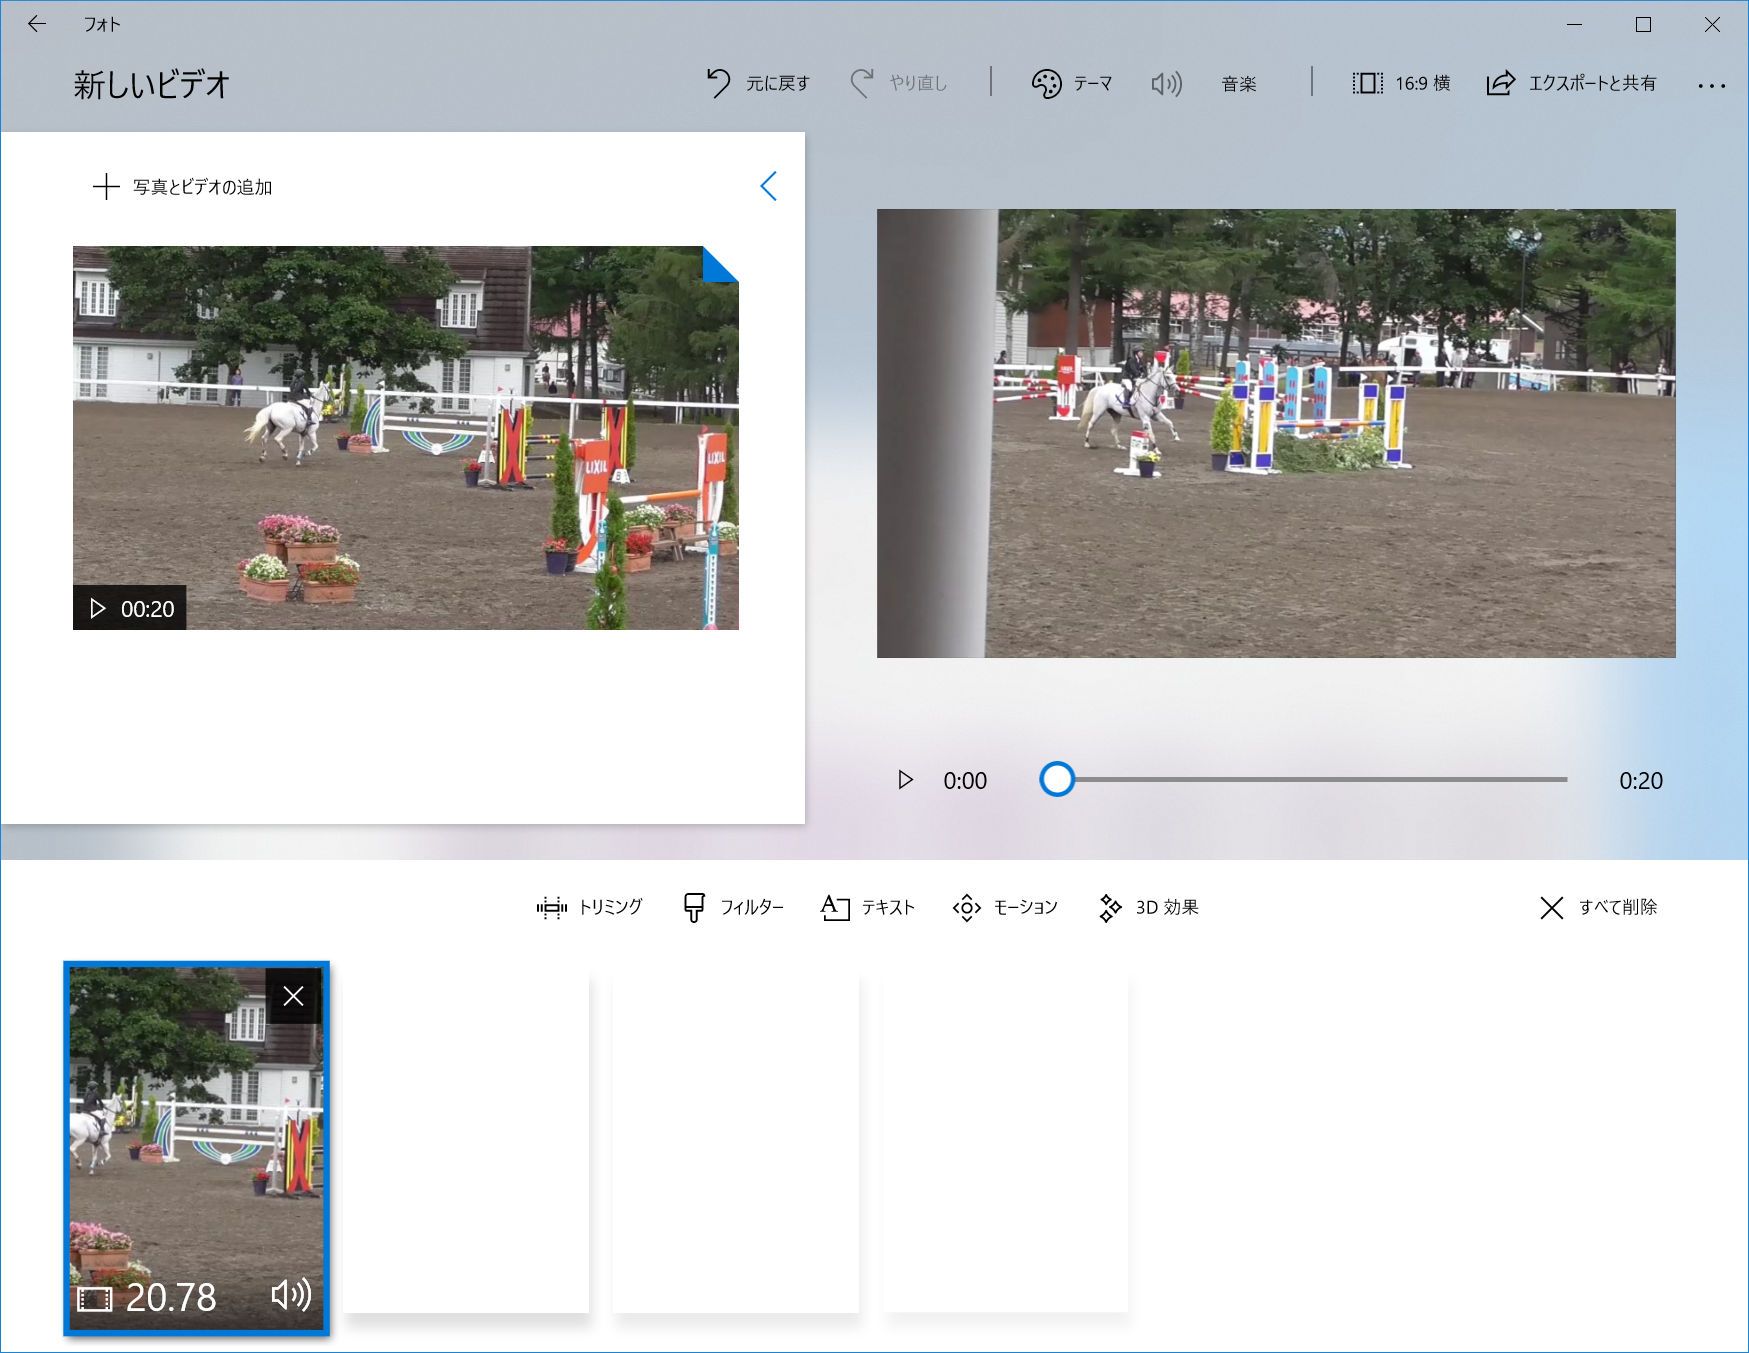Collapse the media panel with the chevron
This screenshot has height=1353, width=1749.
click(769, 185)
